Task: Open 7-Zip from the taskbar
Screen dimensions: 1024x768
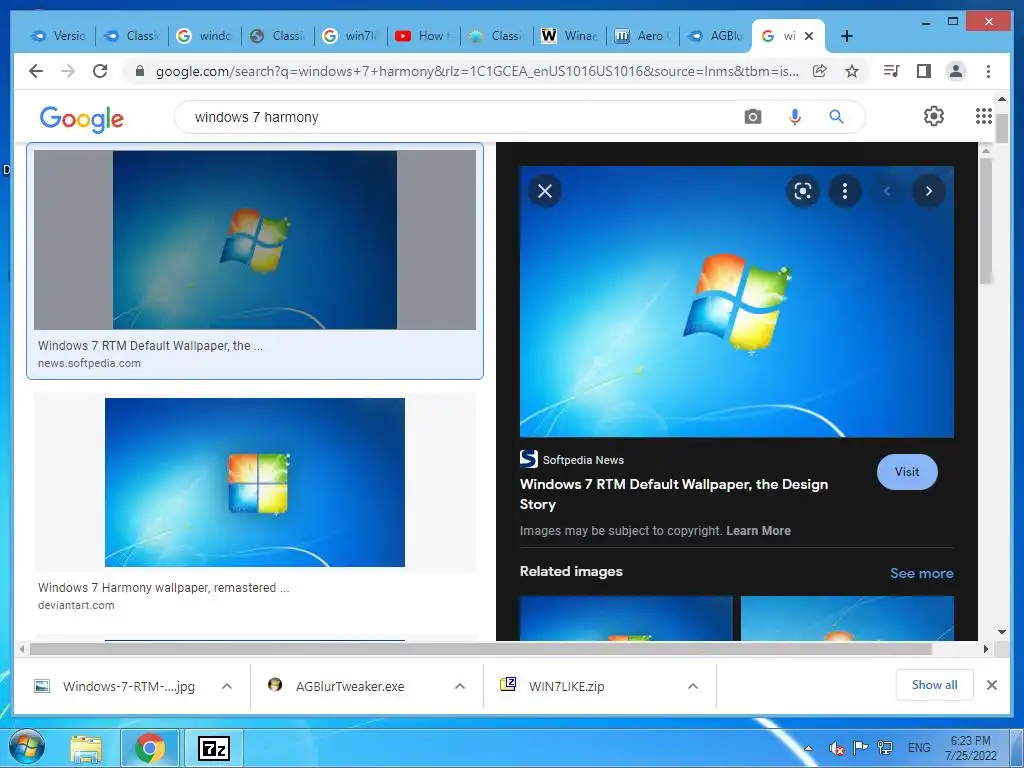Action: click(x=214, y=748)
